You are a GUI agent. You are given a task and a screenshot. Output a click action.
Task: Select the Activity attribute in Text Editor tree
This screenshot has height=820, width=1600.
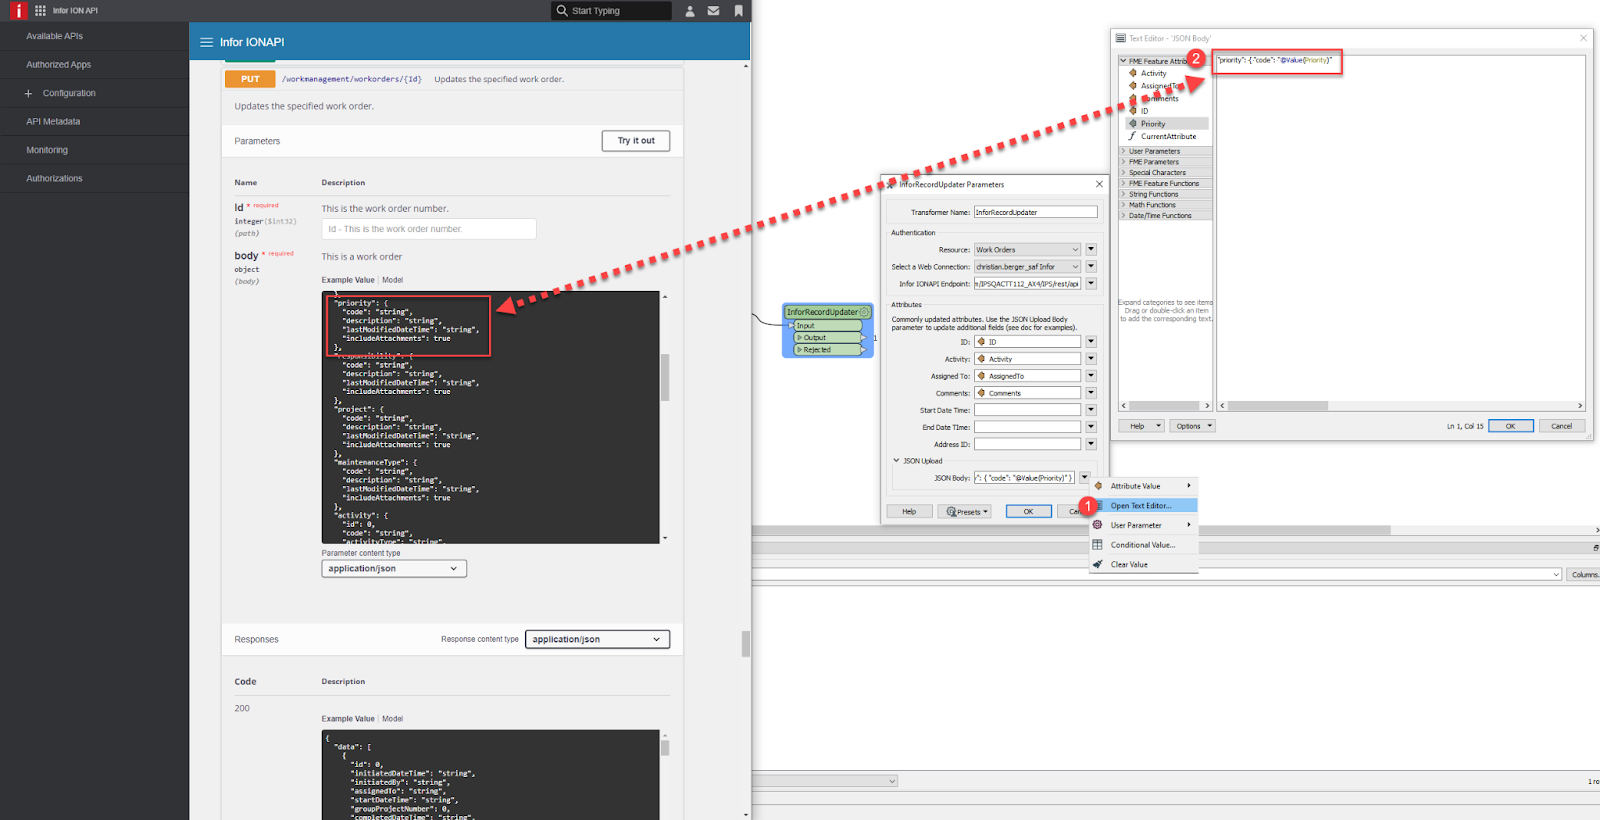tap(1152, 73)
